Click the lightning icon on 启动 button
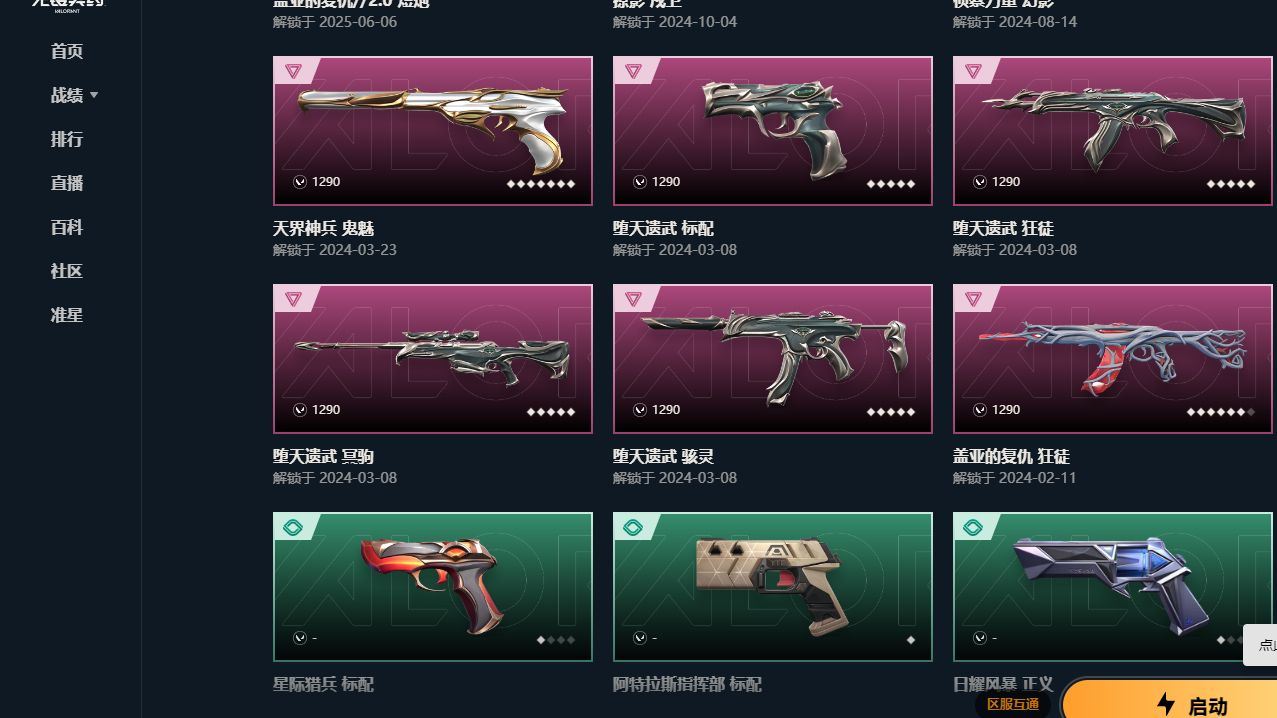Screen dimensions: 1277x718 pyautogui.click(x=1166, y=704)
